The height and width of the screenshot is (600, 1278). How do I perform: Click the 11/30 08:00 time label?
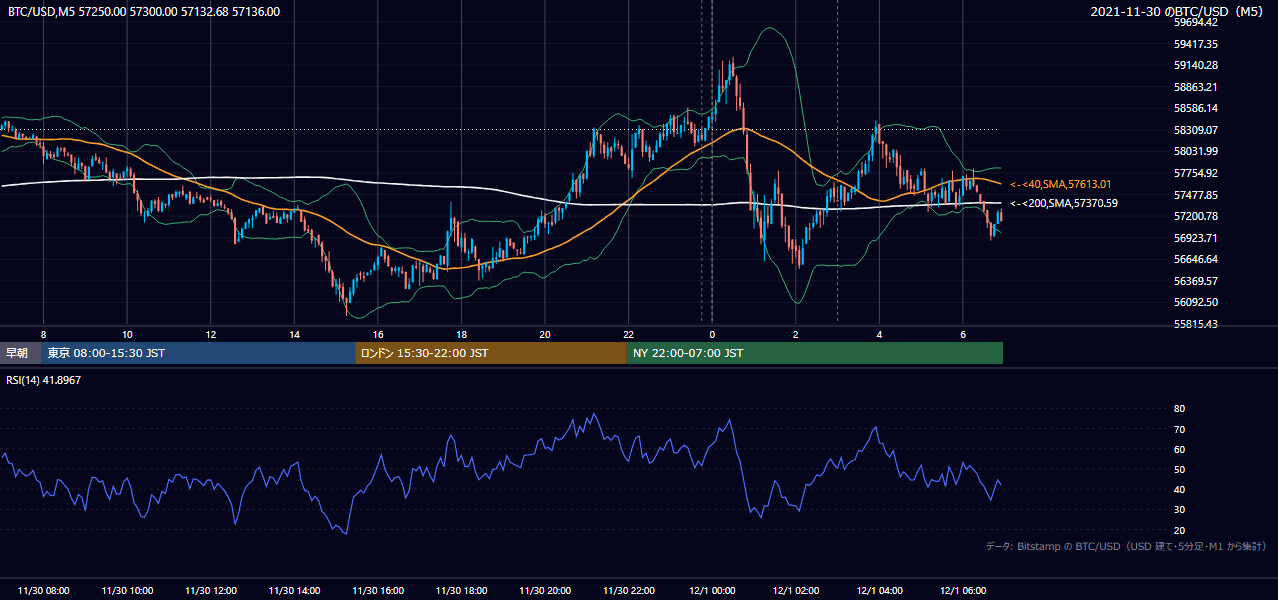(x=43, y=591)
